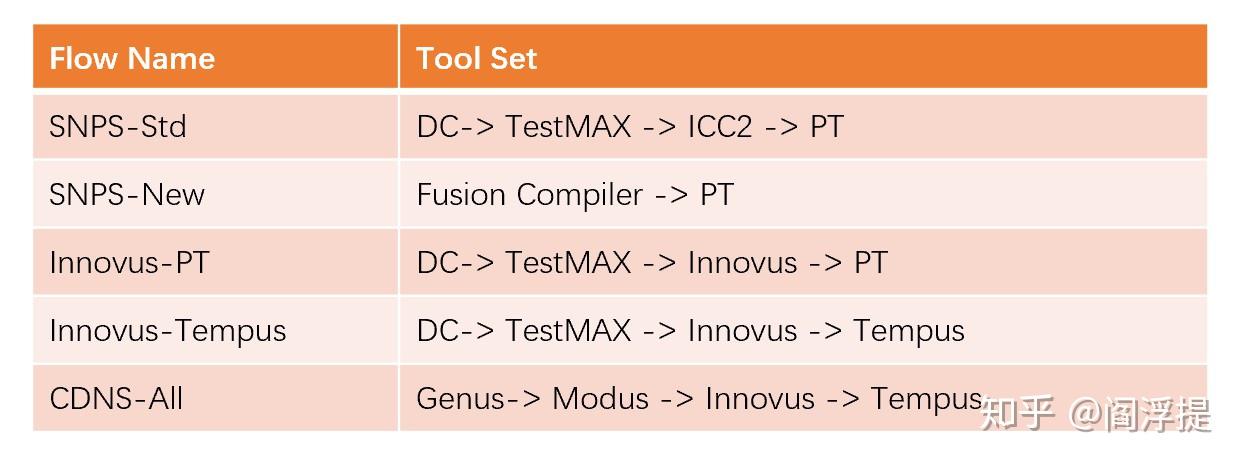The width and height of the screenshot is (1243, 465).
Task: Click PT in the SNPS-New row
Action: click(x=716, y=194)
